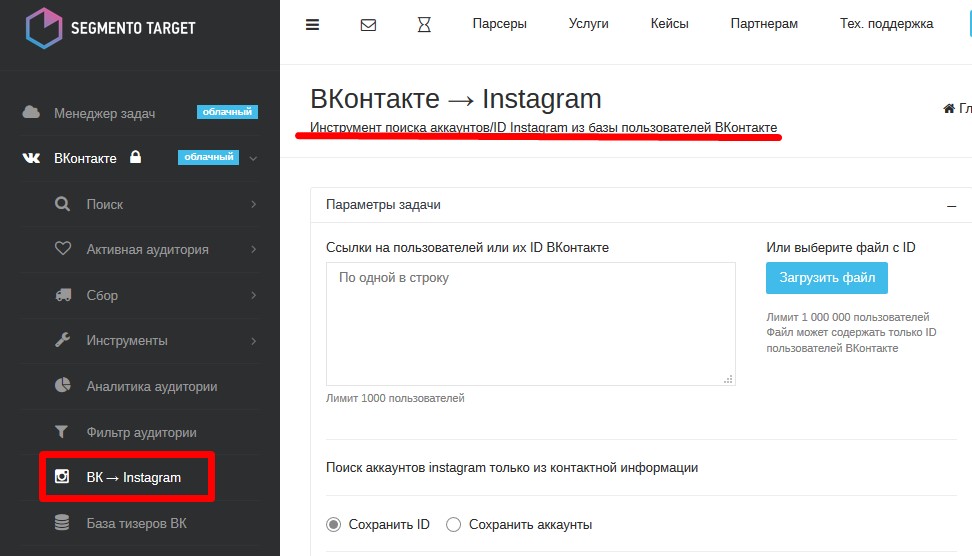This screenshot has height=556, width=972.
Task: Open the Партнерам menu item
Action: 764,24
